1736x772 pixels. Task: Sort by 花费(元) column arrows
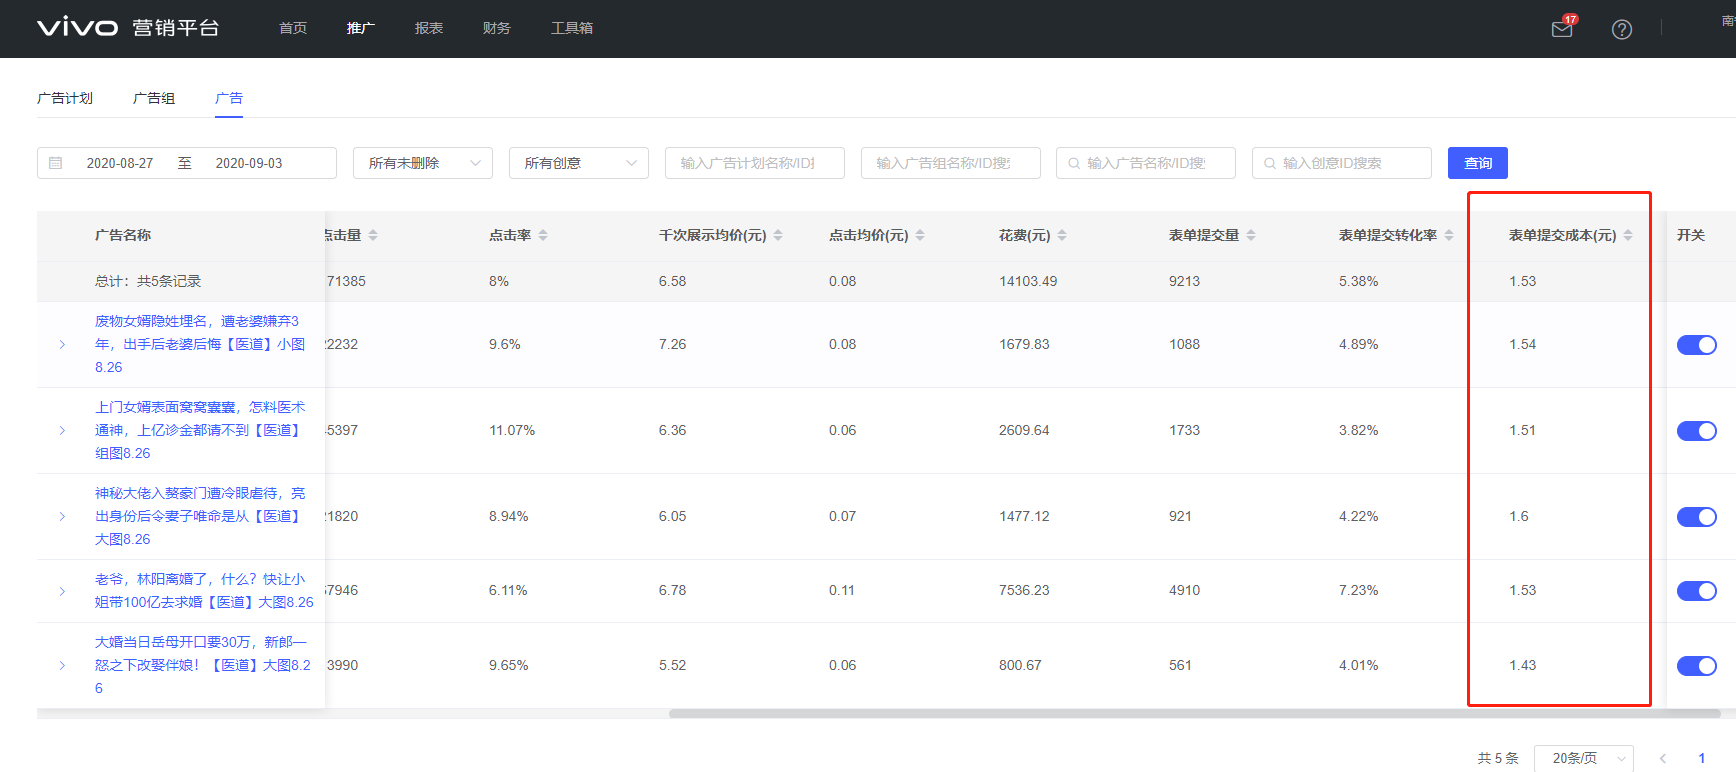point(1062,235)
